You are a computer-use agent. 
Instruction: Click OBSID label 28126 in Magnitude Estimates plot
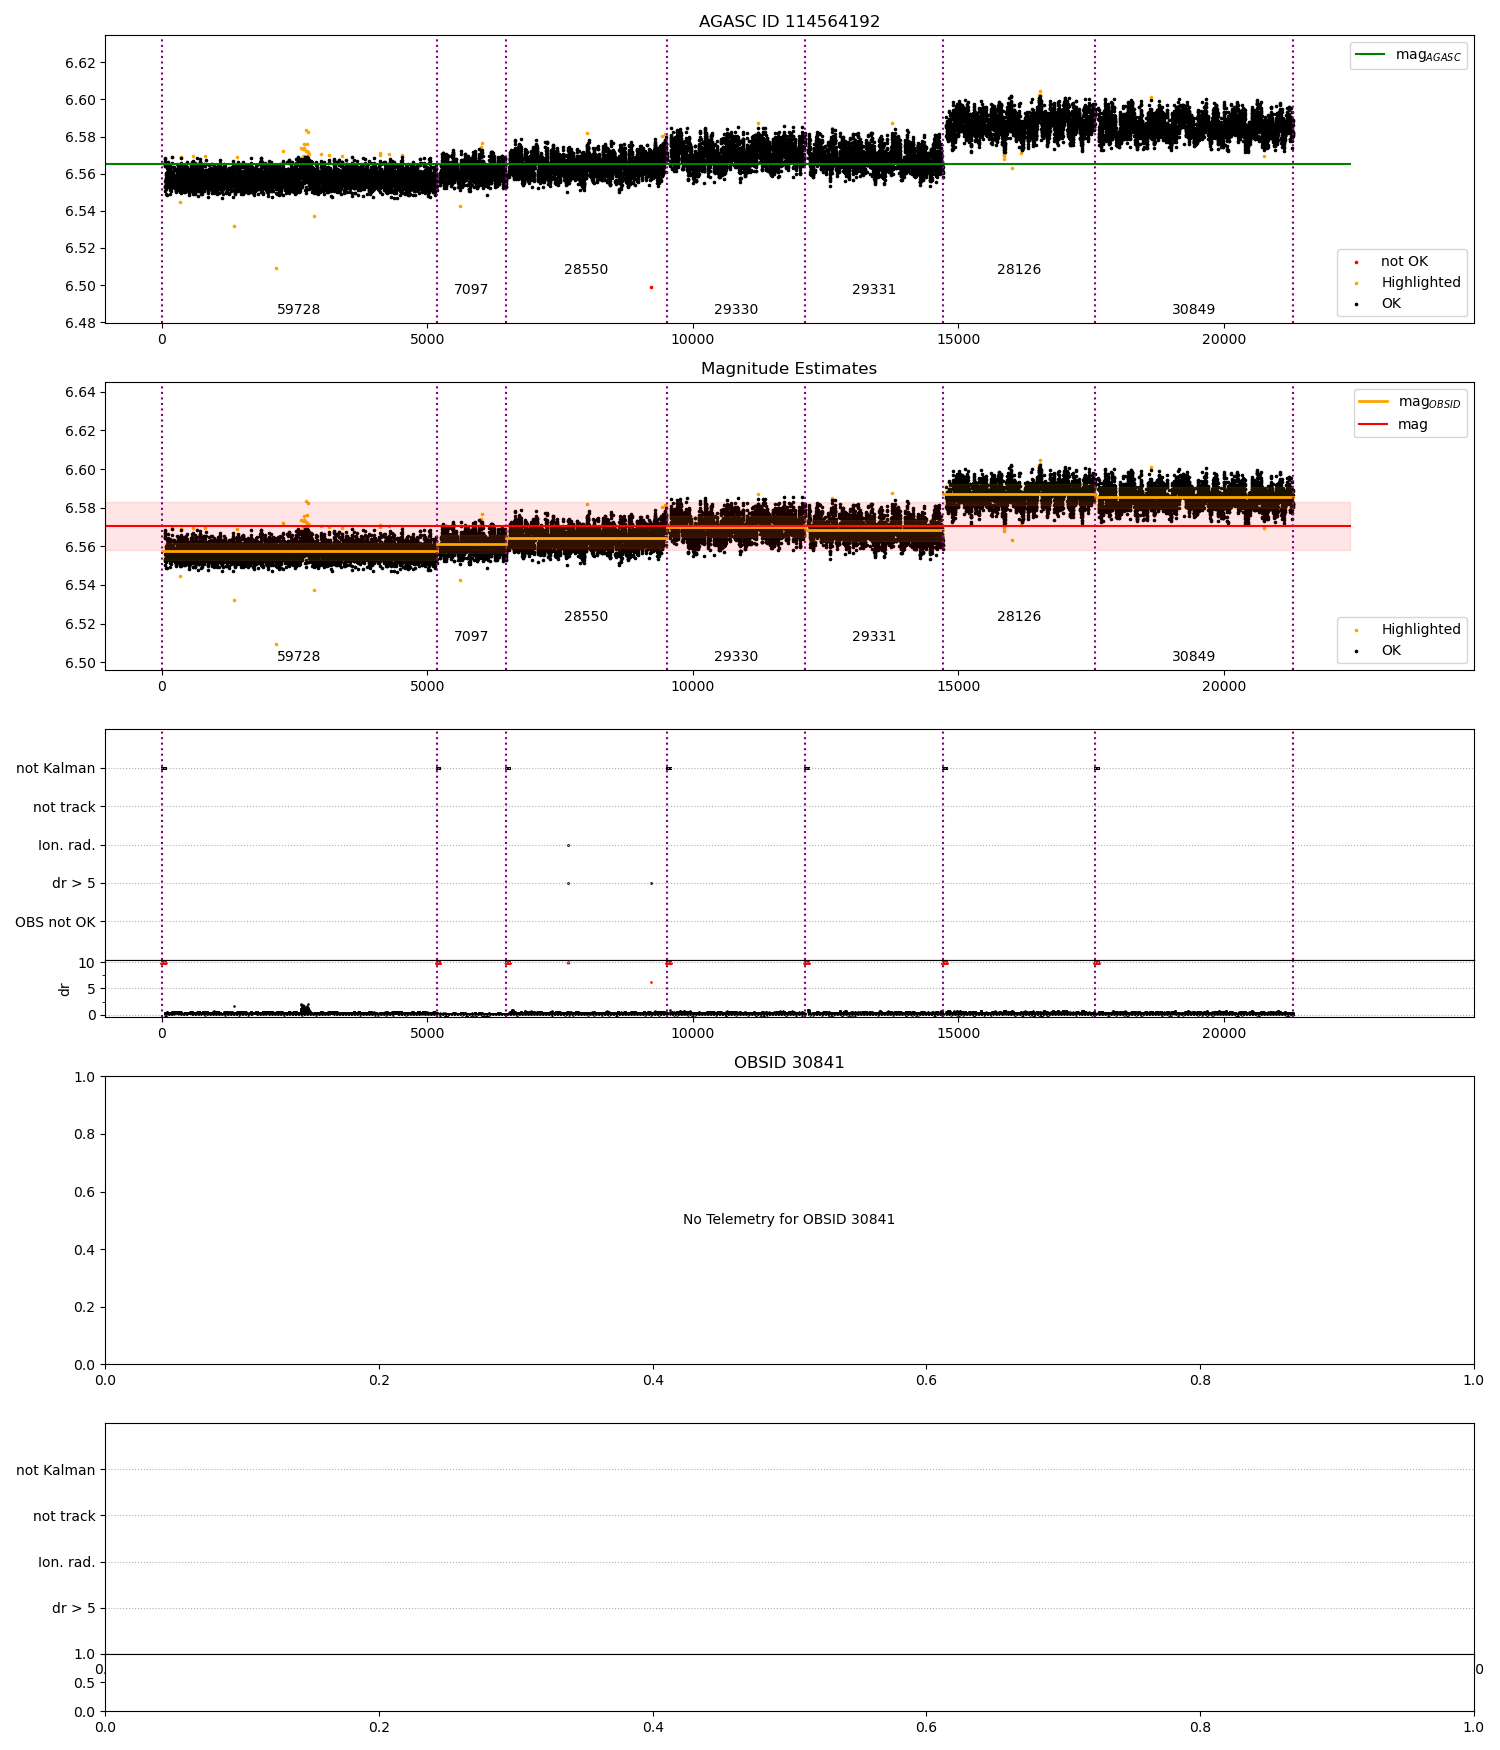click(x=1019, y=617)
